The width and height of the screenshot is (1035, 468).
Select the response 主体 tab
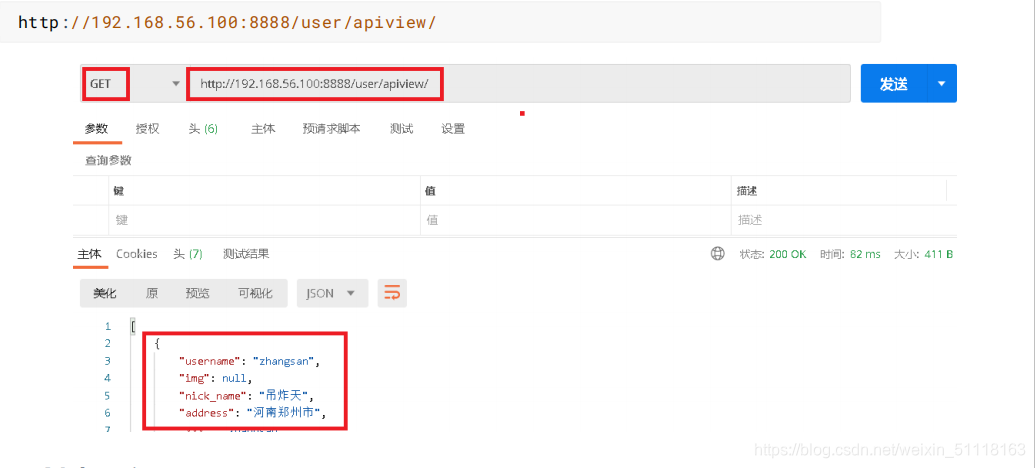[x=90, y=254]
